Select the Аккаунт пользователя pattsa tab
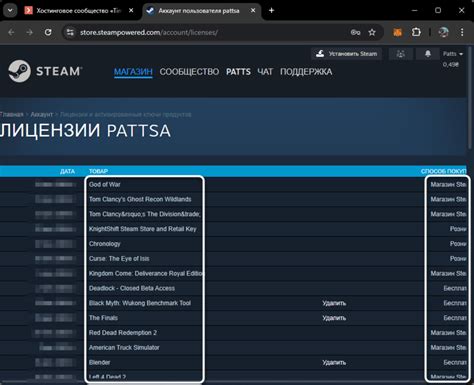 coord(202,11)
